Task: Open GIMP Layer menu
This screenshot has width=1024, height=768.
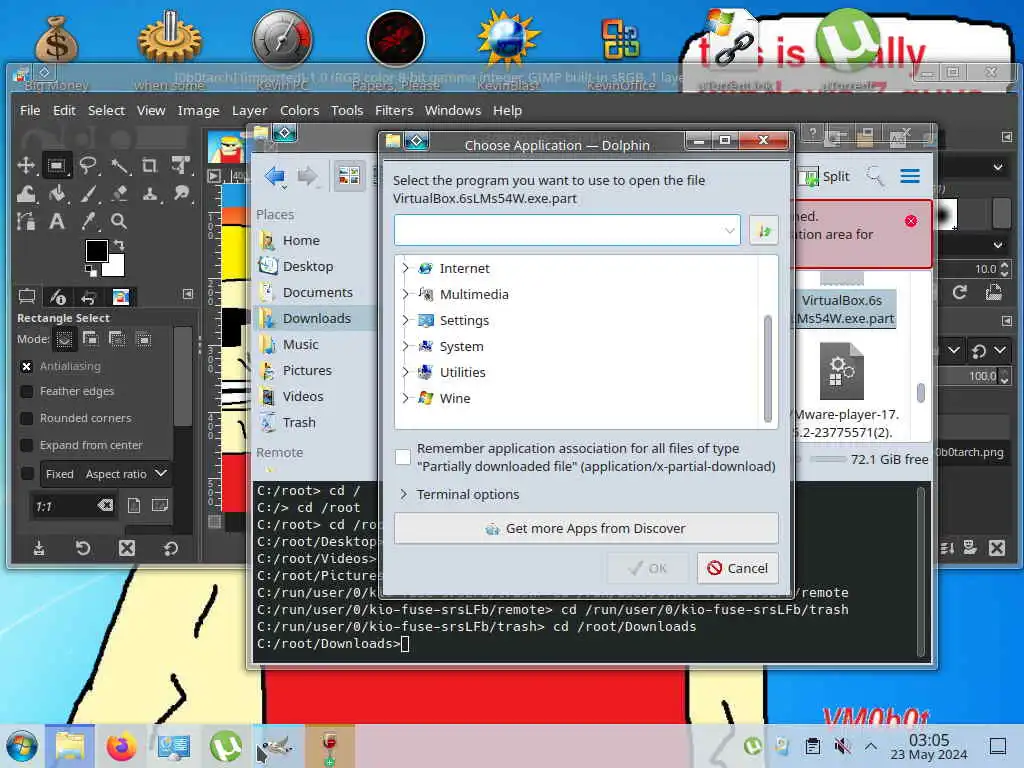Action: [x=249, y=110]
